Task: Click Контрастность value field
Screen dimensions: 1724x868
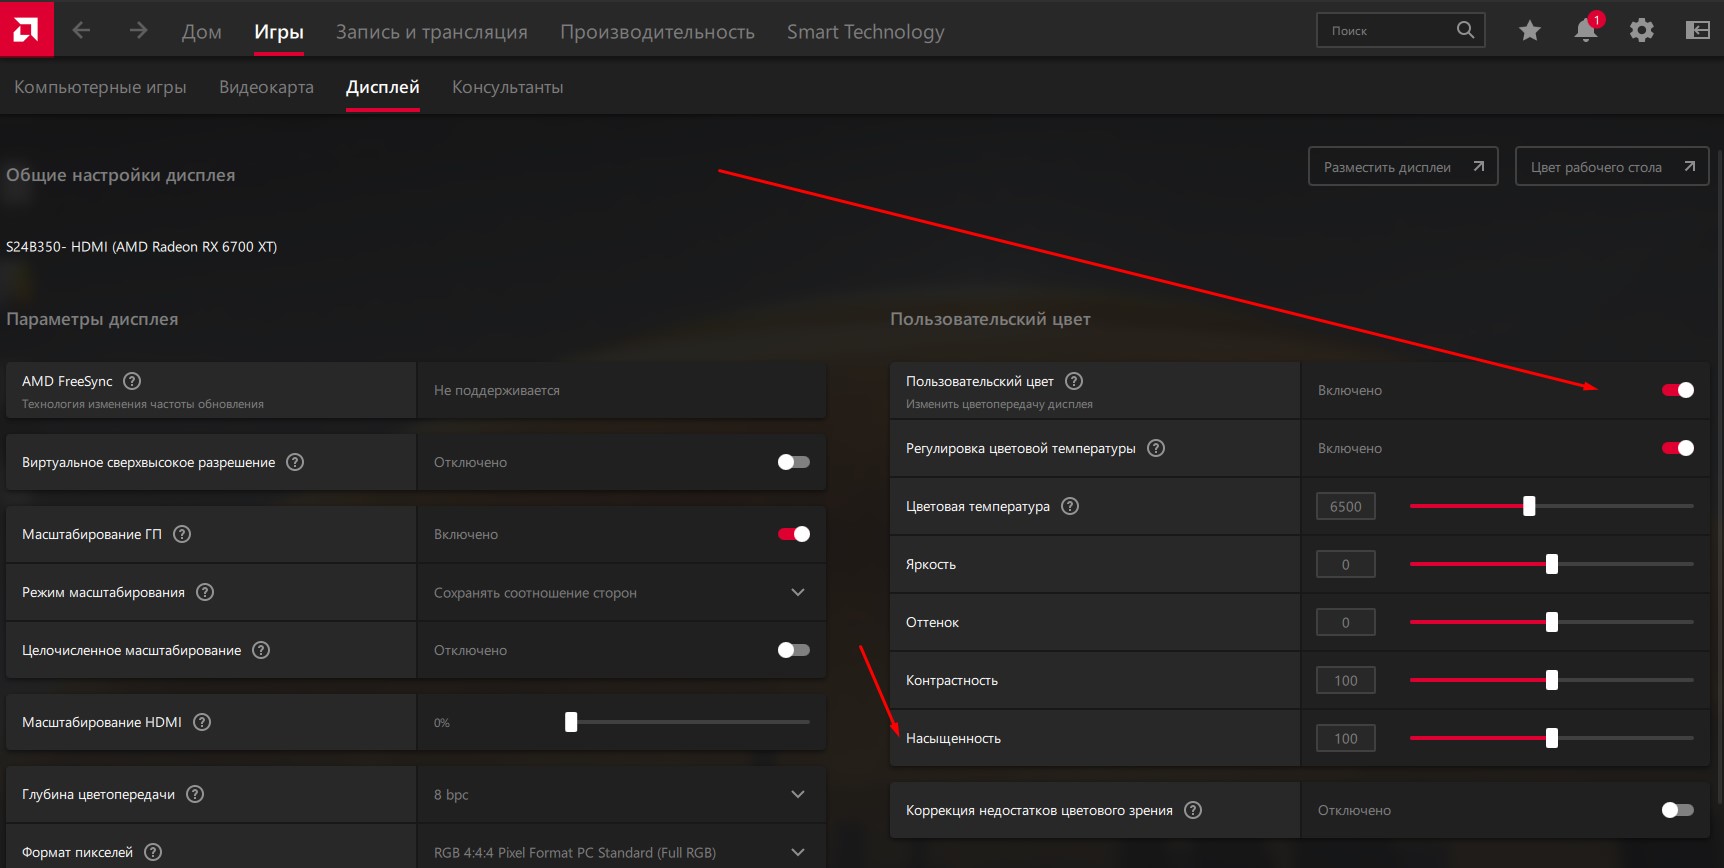Action: 1346,680
